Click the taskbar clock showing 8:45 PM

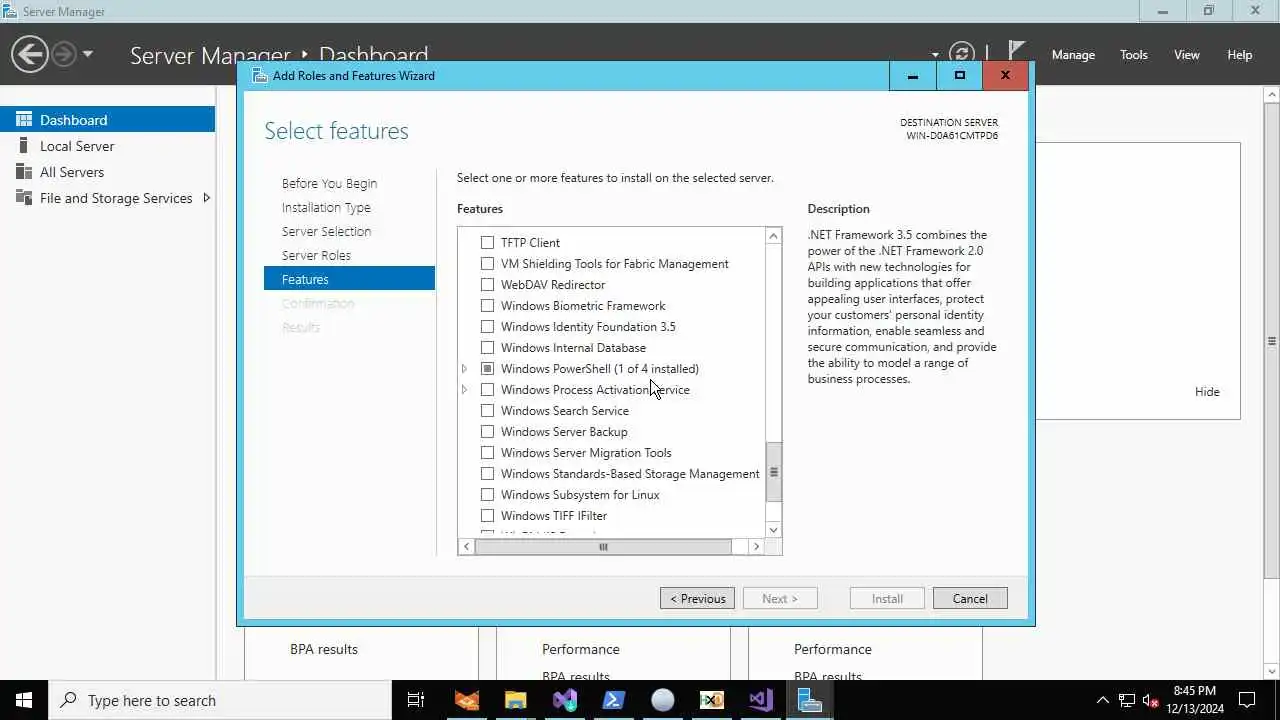[1194, 700]
